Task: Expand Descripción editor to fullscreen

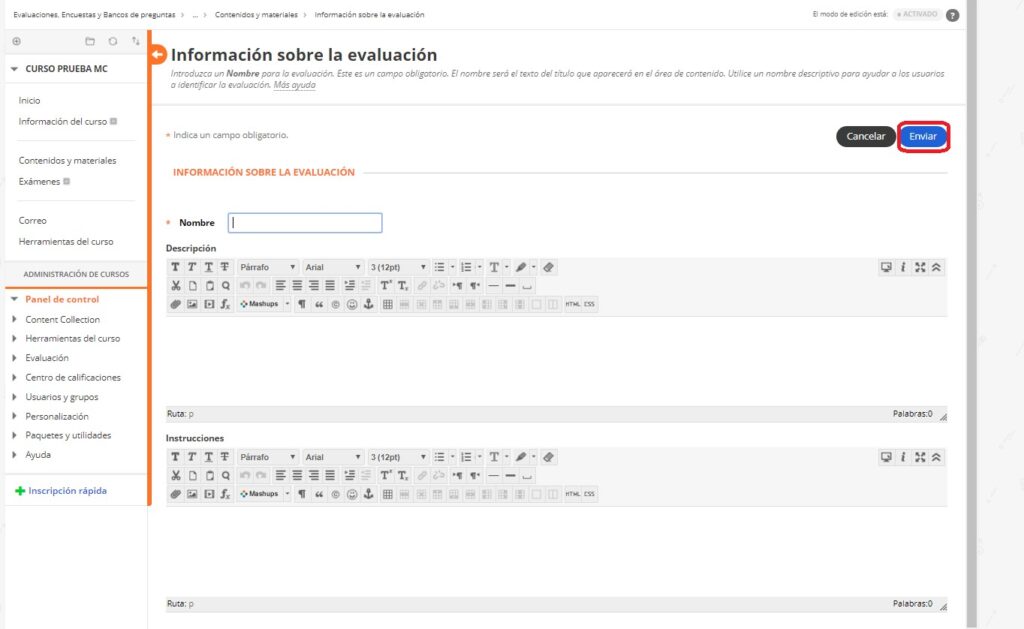Action: [x=920, y=267]
